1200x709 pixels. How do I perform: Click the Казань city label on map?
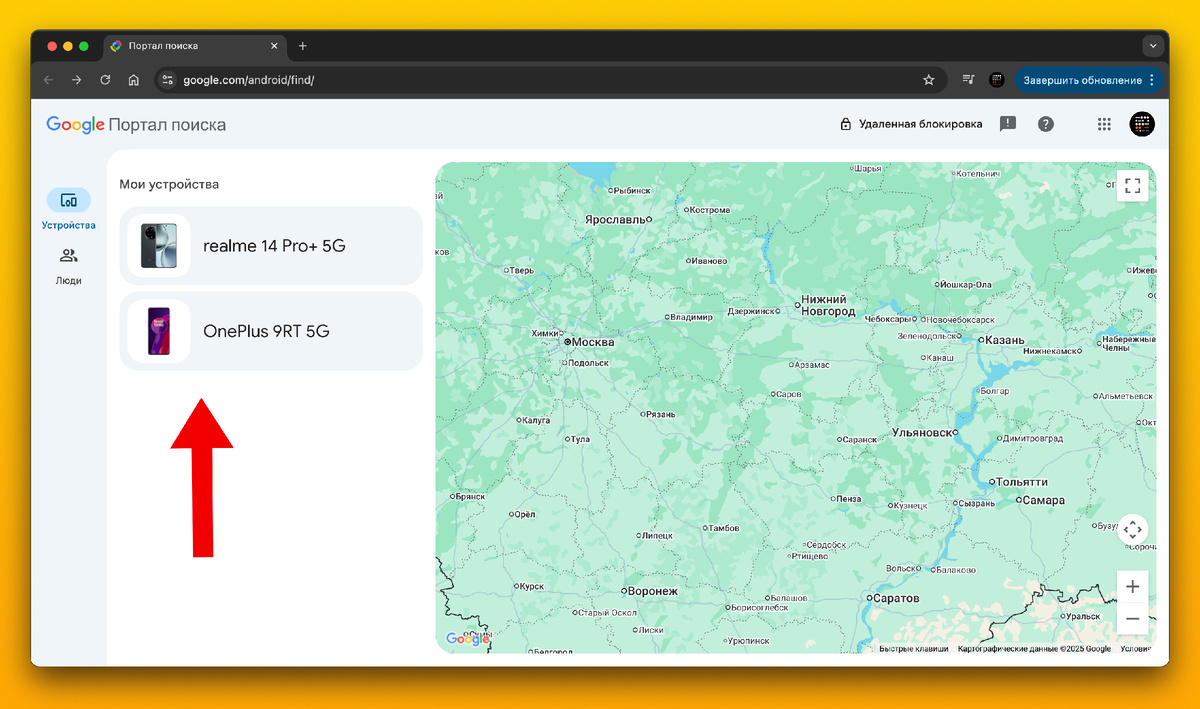tap(1004, 340)
